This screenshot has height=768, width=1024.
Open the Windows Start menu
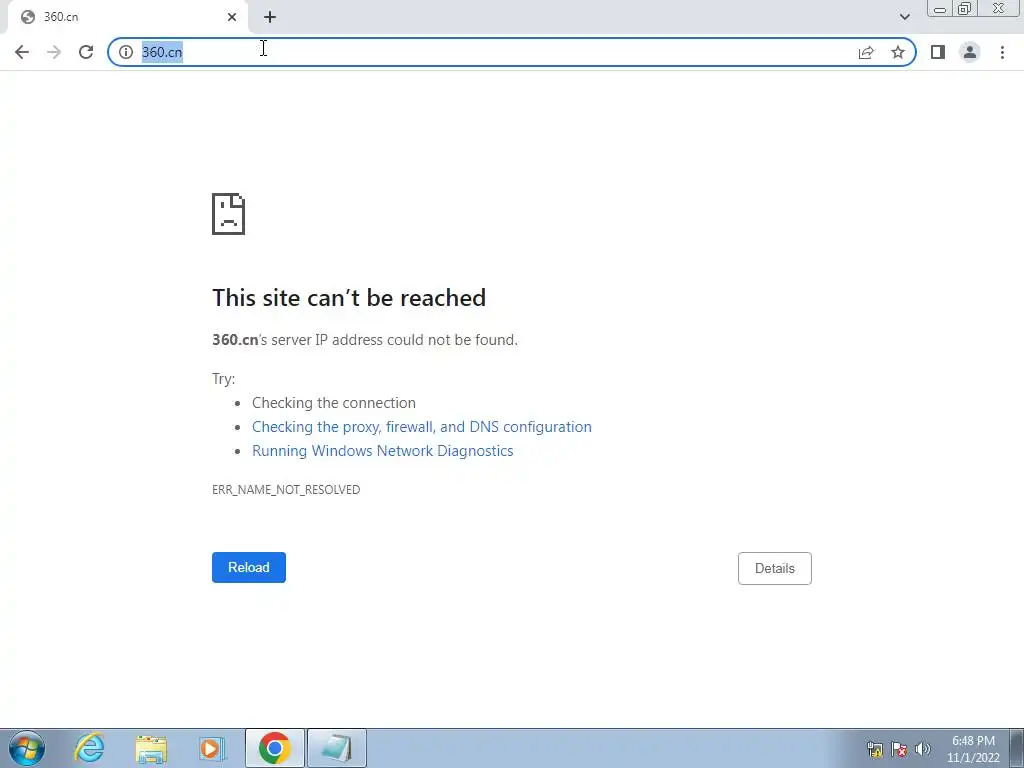click(x=27, y=748)
